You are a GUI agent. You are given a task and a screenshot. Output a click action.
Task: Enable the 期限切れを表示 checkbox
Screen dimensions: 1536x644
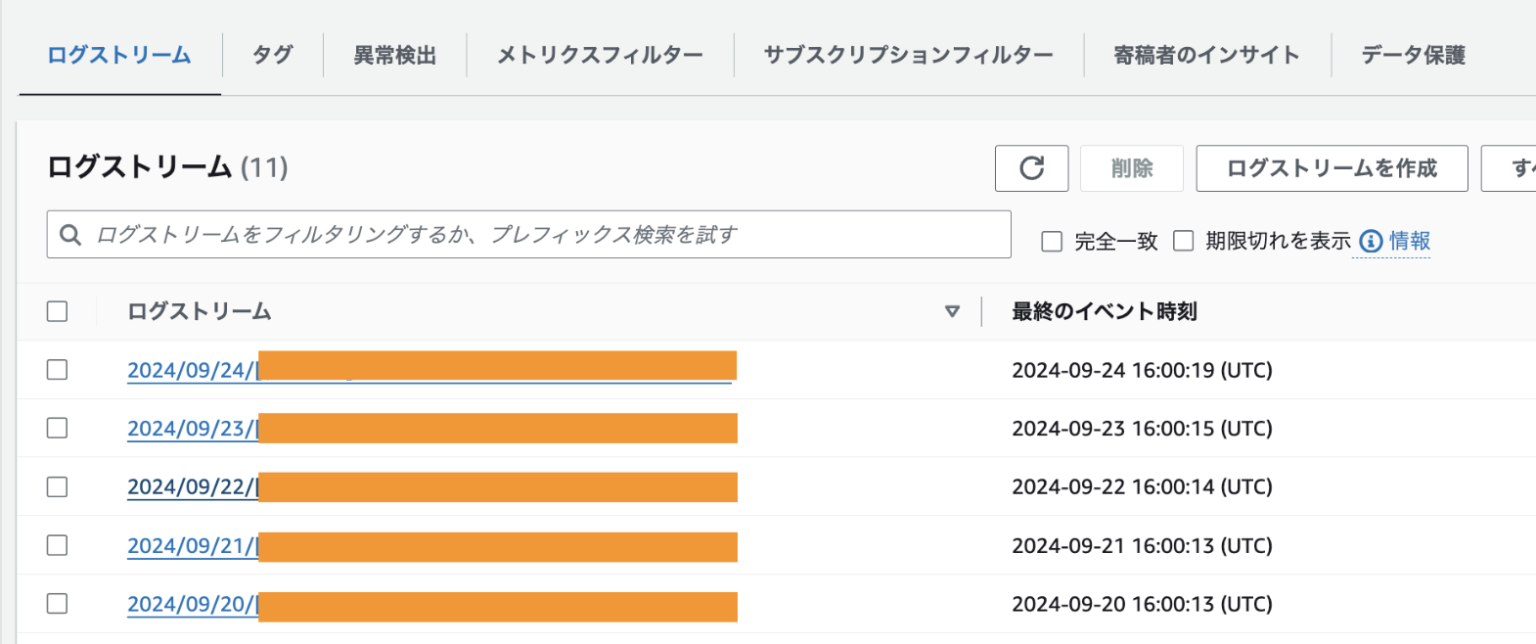[x=1183, y=241]
